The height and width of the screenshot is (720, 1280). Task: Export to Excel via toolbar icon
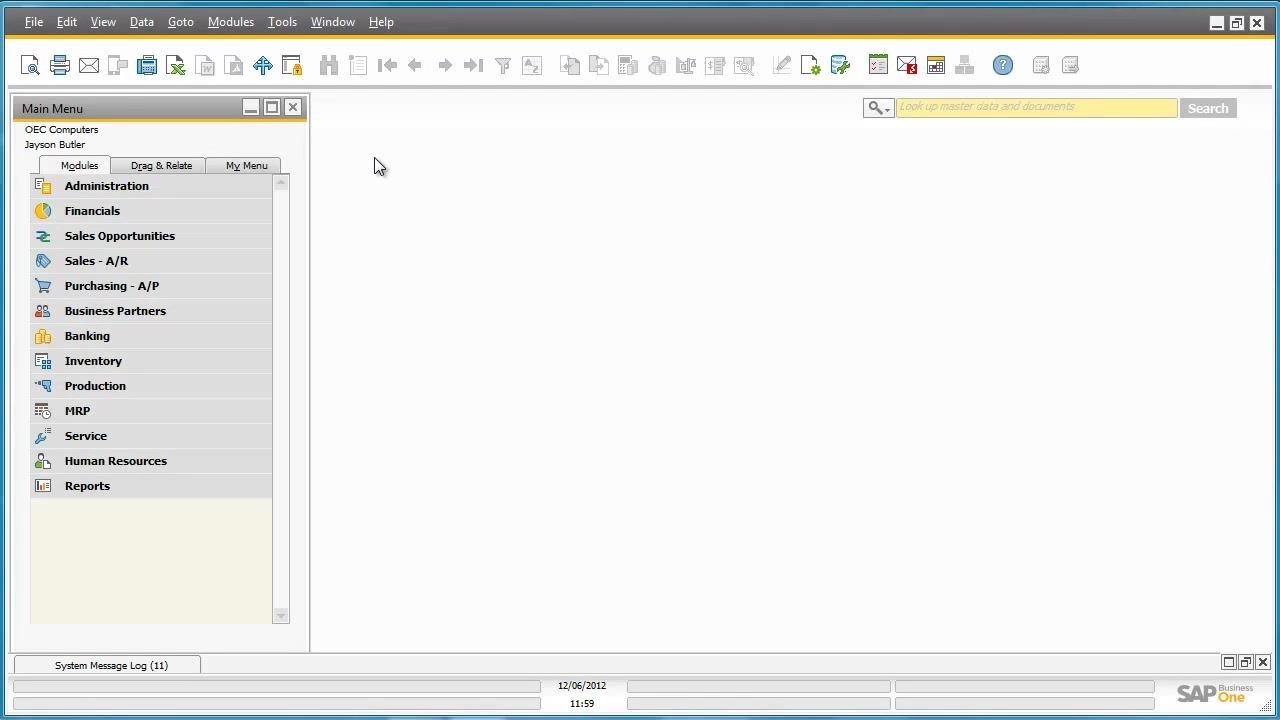click(176, 66)
